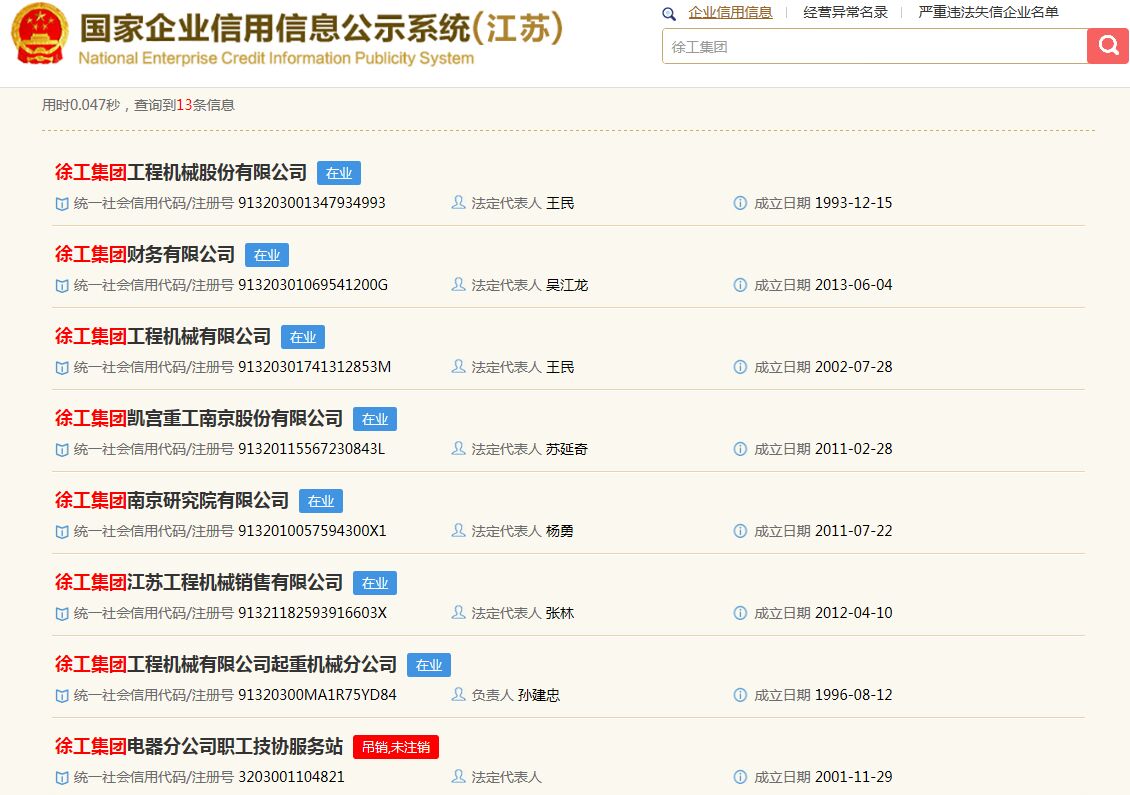Screen dimensions: 1130x795
Task: Click the credit code icon for 徐工集团工程机械股份有限公司
Action: click(x=62, y=204)
